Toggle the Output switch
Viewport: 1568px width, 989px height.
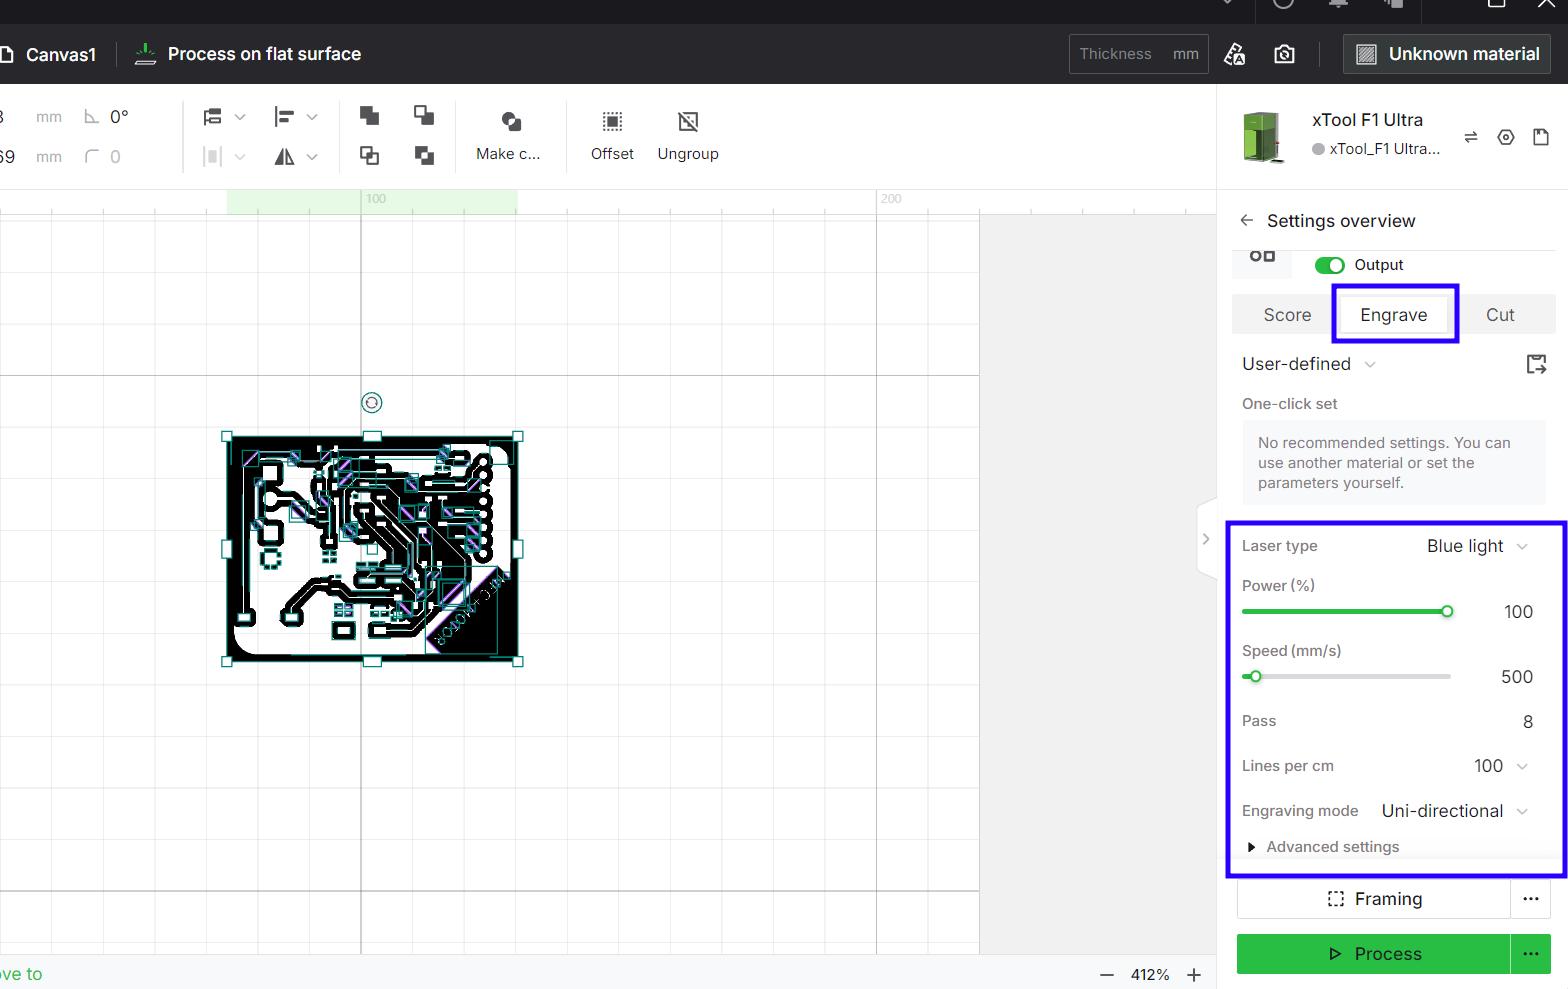pyautogui.click(x=1329, y=265)
